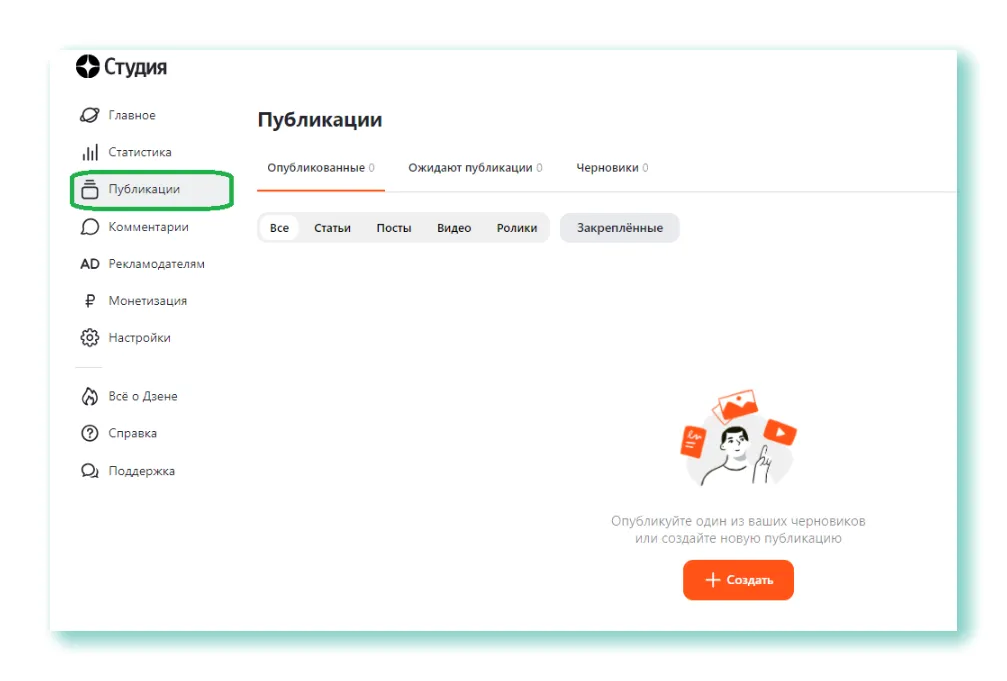This screenshot has height=681, width=1007.
Task: Click the ruble icon for Монетизация
Action: click(x=90, y=301)
